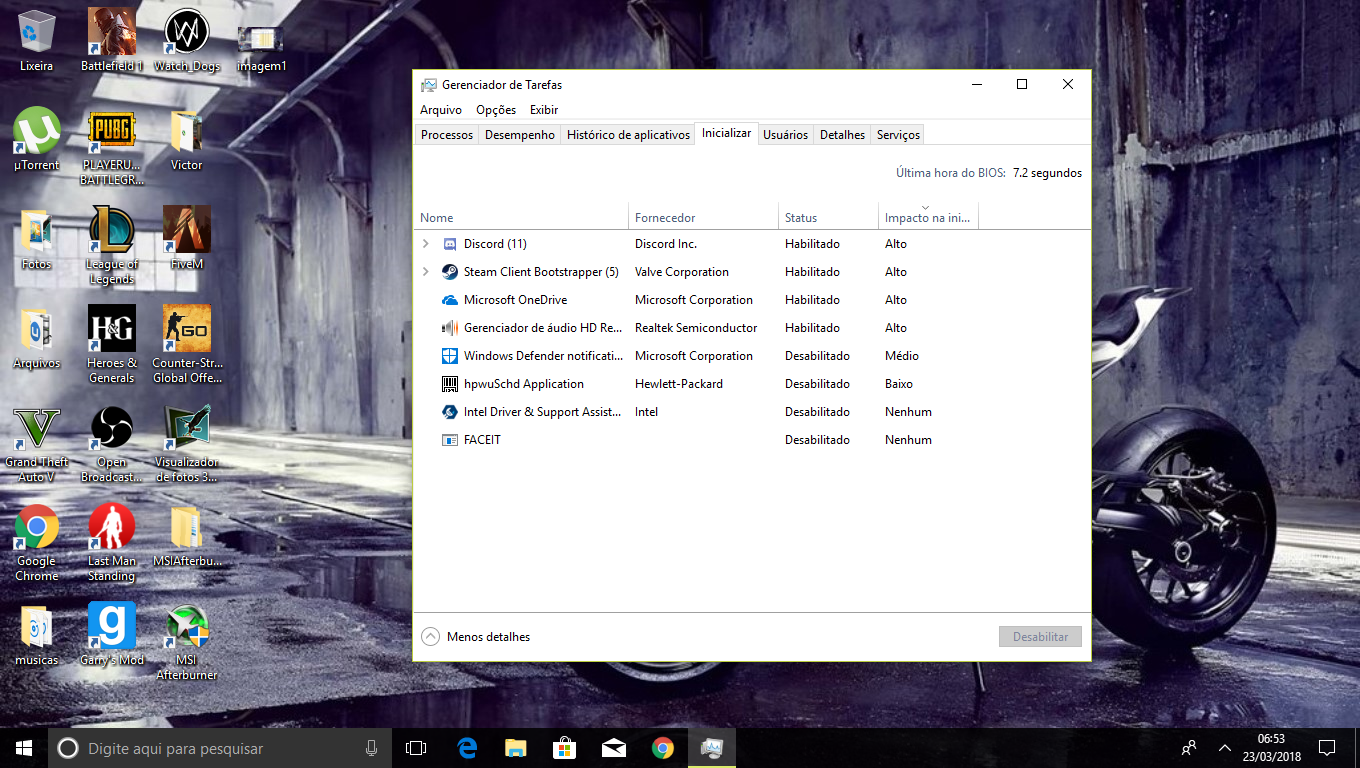This screenshot has width=1360, height=768.
Task: Click the Baixo impact value
Action: pyautogui.click(x=899, y=384)
